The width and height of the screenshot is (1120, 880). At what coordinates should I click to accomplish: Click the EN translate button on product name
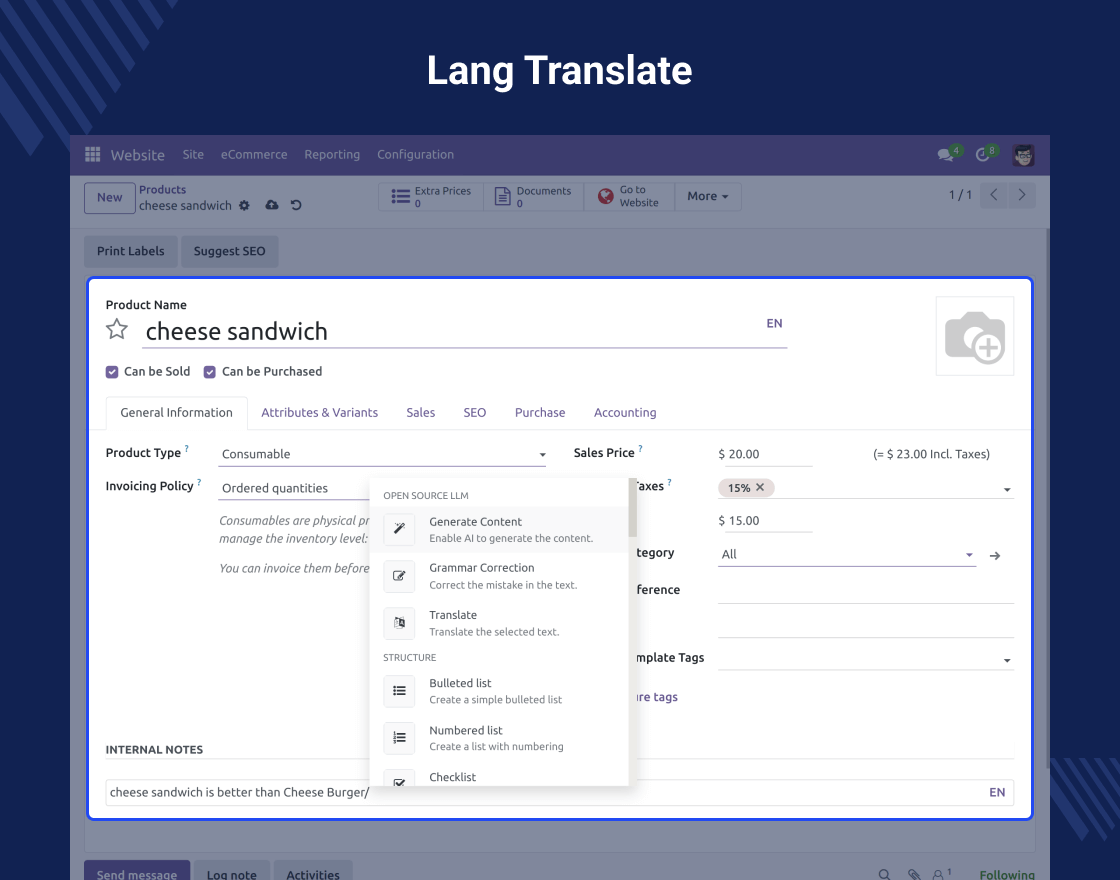774,324
